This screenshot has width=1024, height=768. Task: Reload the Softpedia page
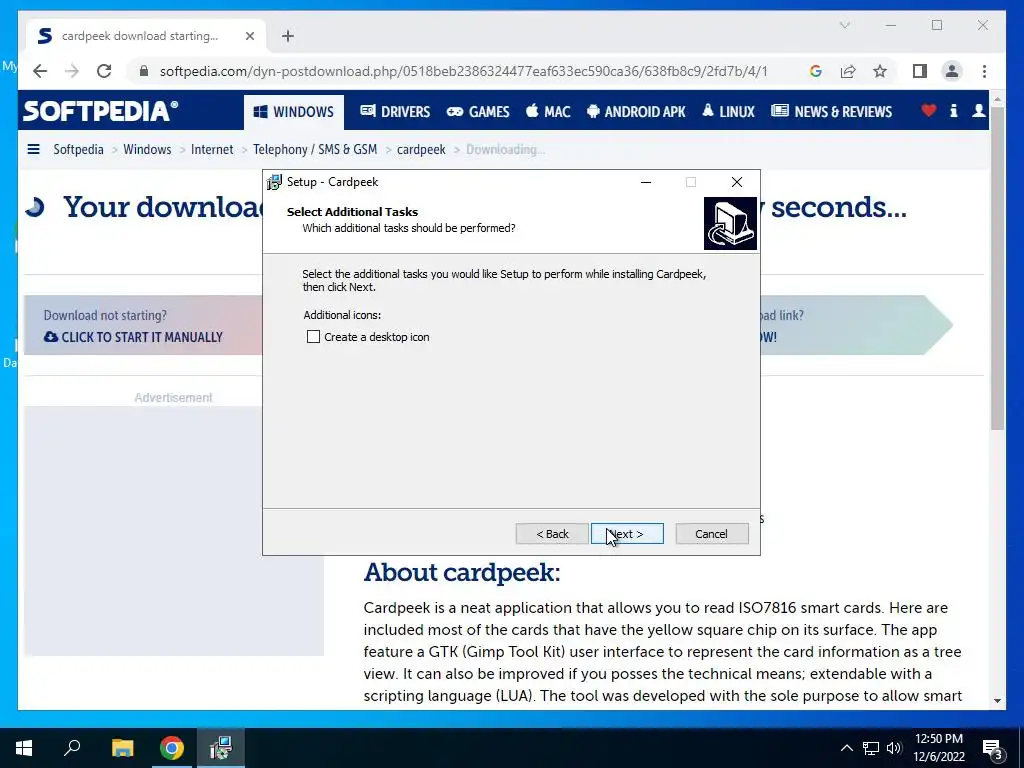(104, 71)
